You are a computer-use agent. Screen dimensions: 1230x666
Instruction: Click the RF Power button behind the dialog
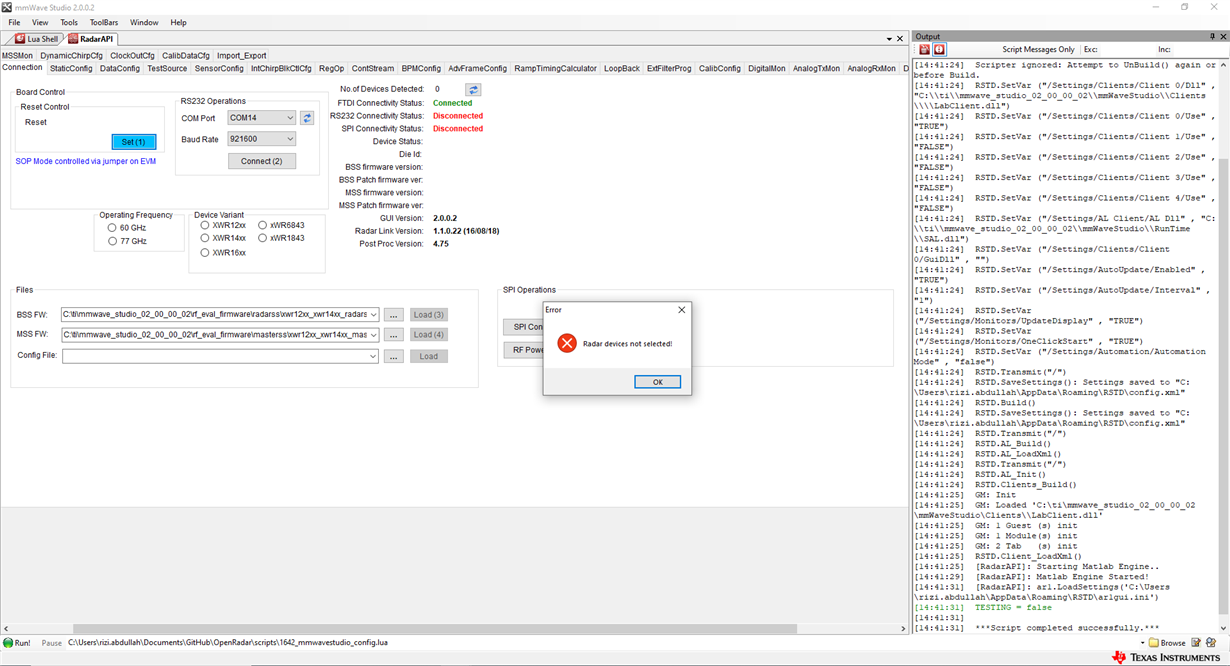click(523, 350)
